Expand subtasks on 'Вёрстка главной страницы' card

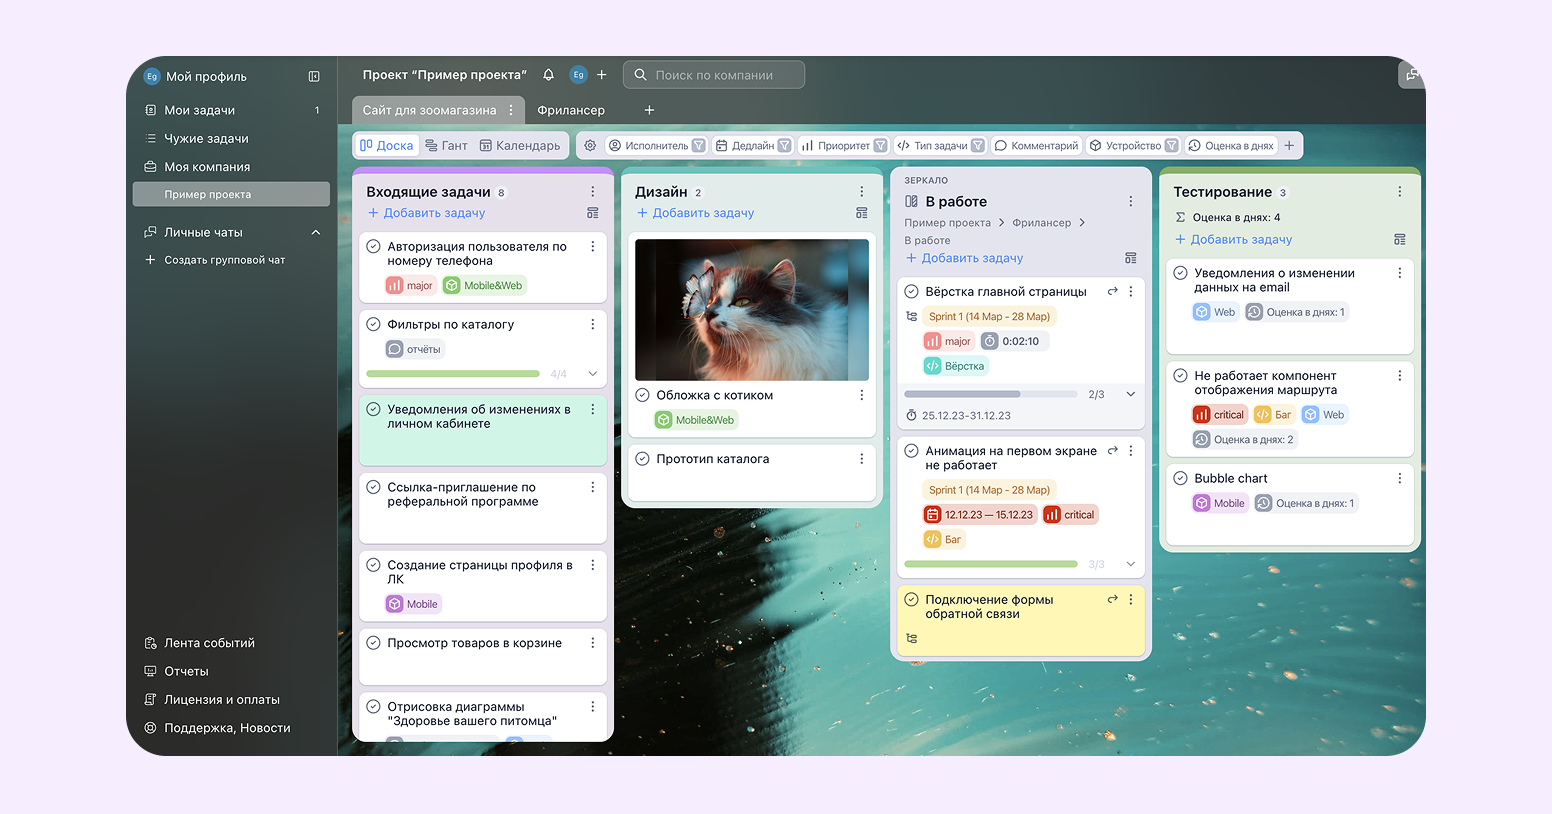(x=1131, y=393)
